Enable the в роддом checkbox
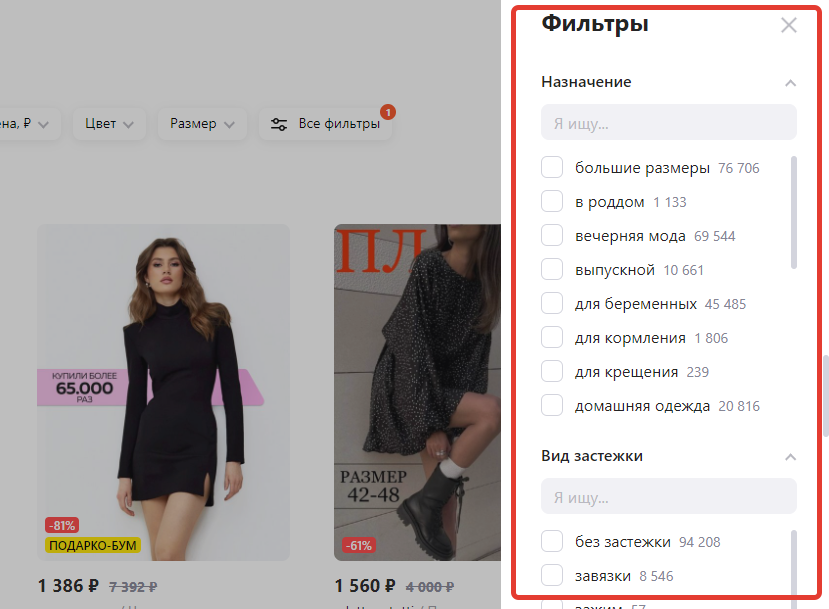The height and width of the screenshot is (609, 829). (x=551, y=201)
